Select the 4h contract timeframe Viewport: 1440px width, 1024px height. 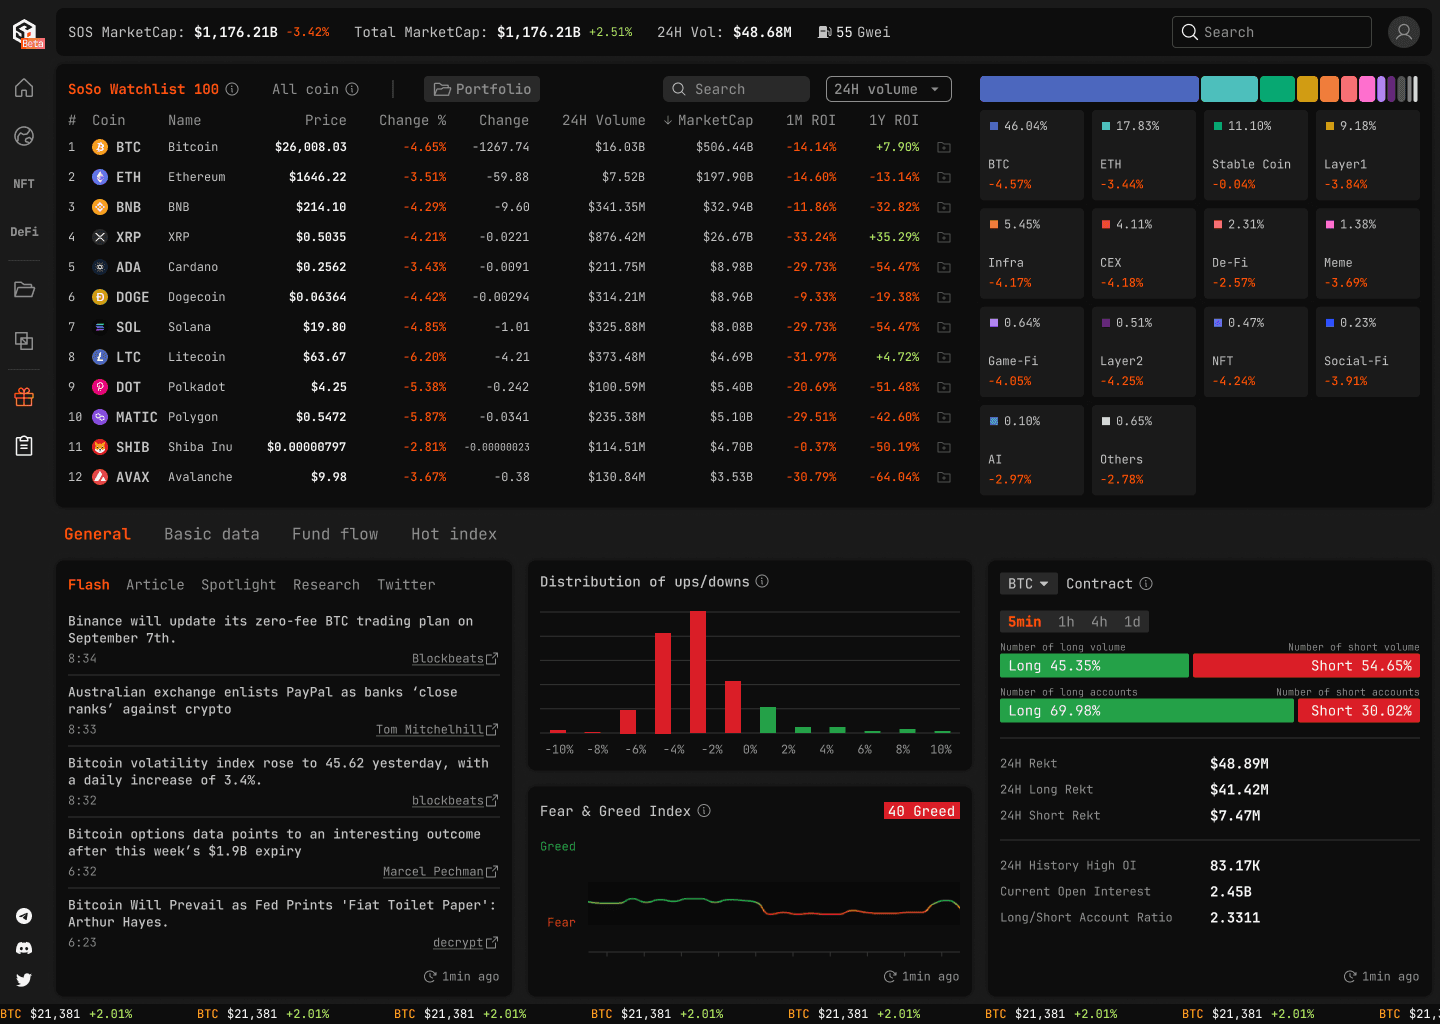click(1099, 621)
